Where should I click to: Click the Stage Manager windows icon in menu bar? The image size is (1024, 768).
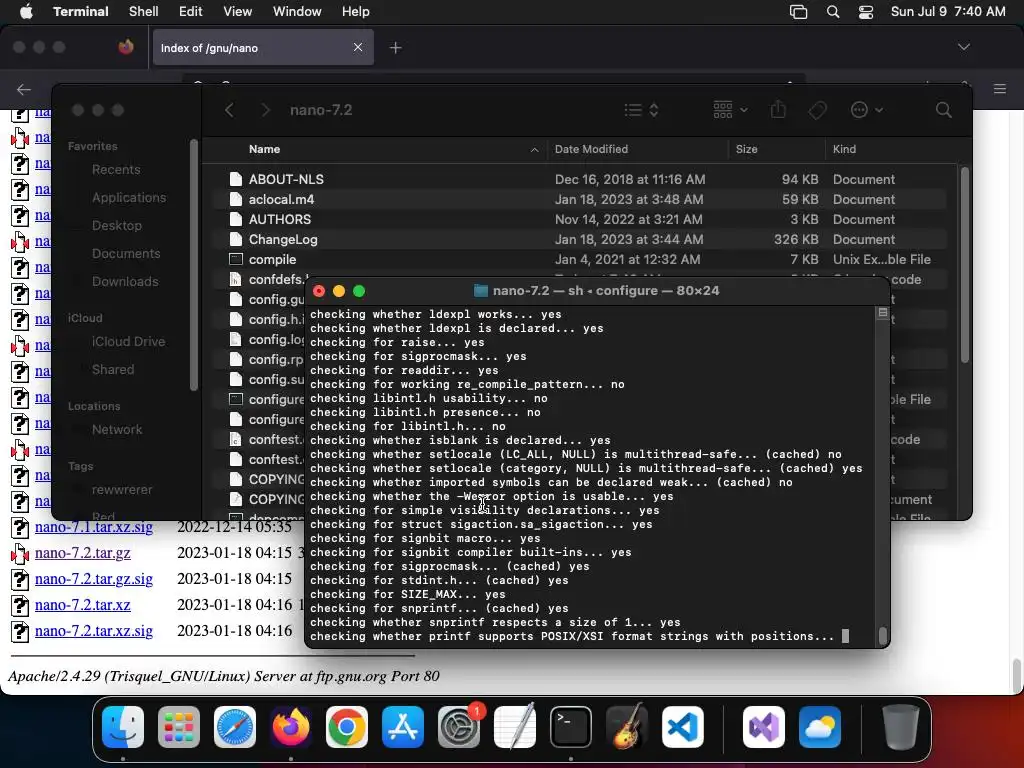point(798,12)
